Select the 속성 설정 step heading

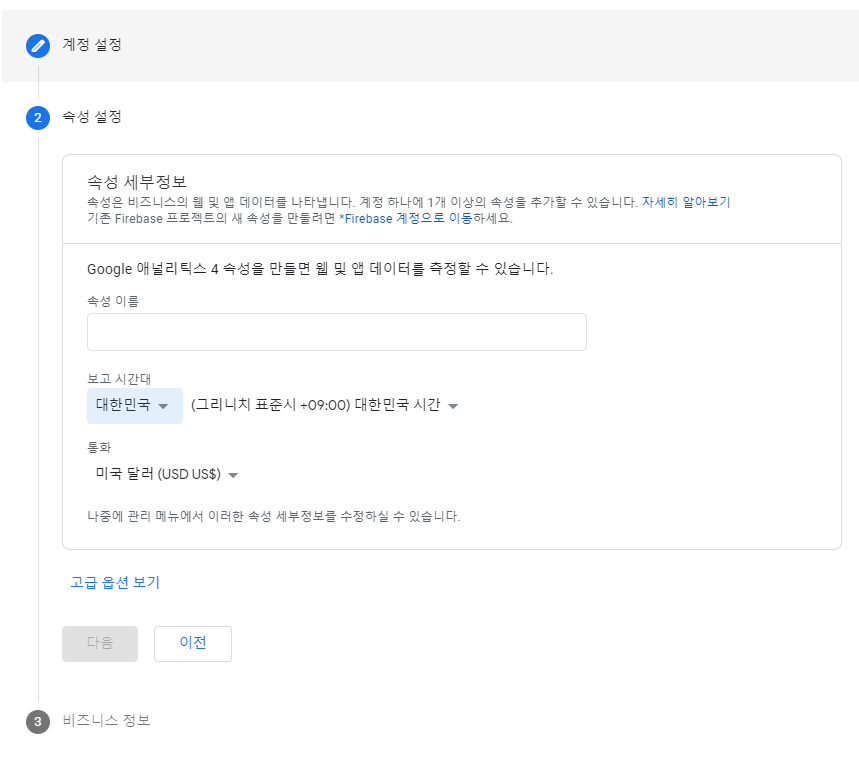pos(92,117)
